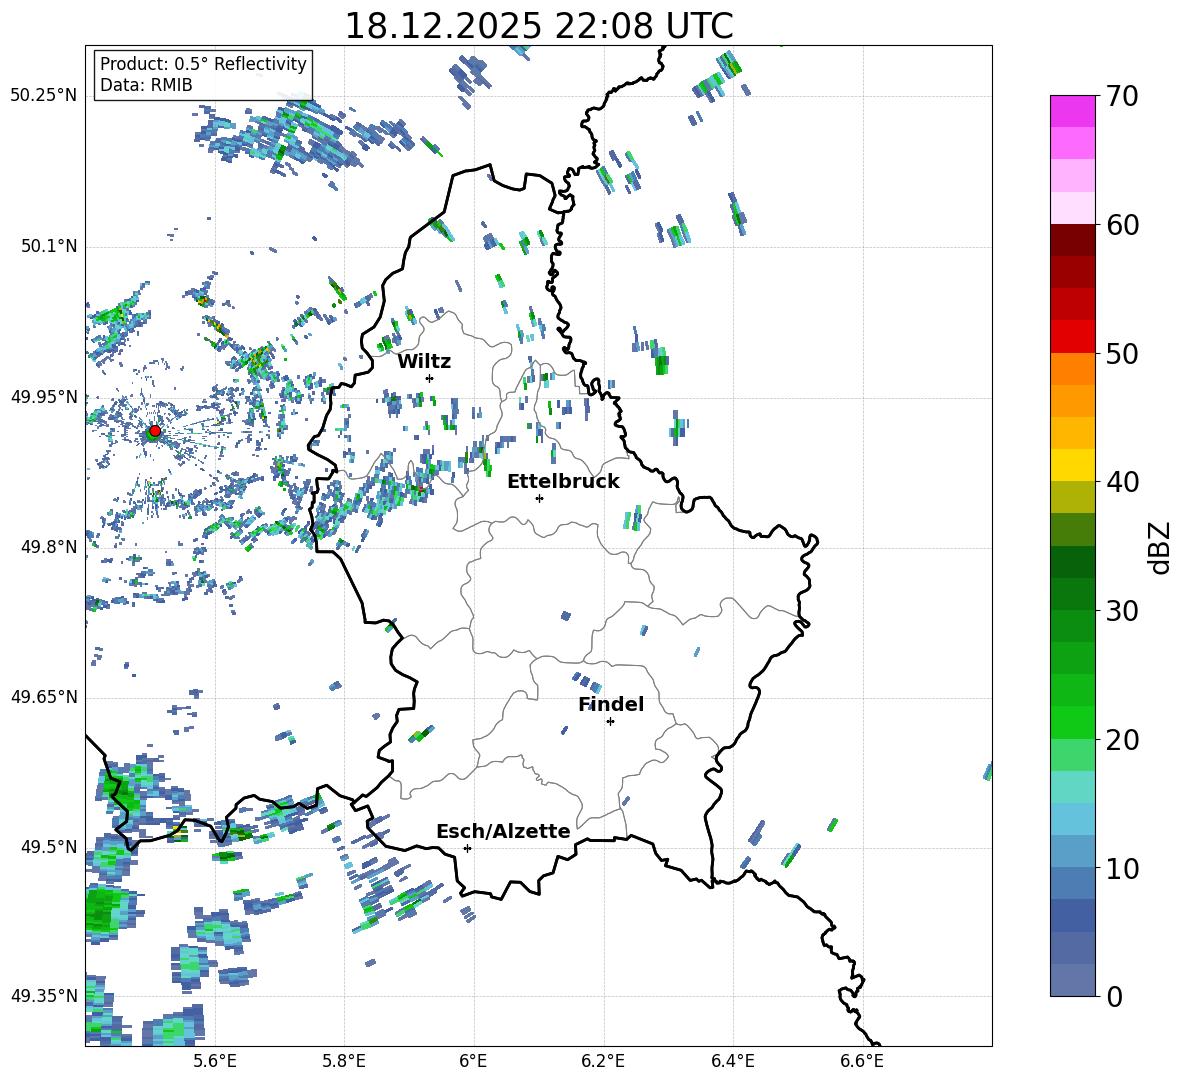The height and width of the screenshot is (1081, 1184).
Task: Click the Findel station cross marker
Action: pyautogui.click(x=610, y=721)
